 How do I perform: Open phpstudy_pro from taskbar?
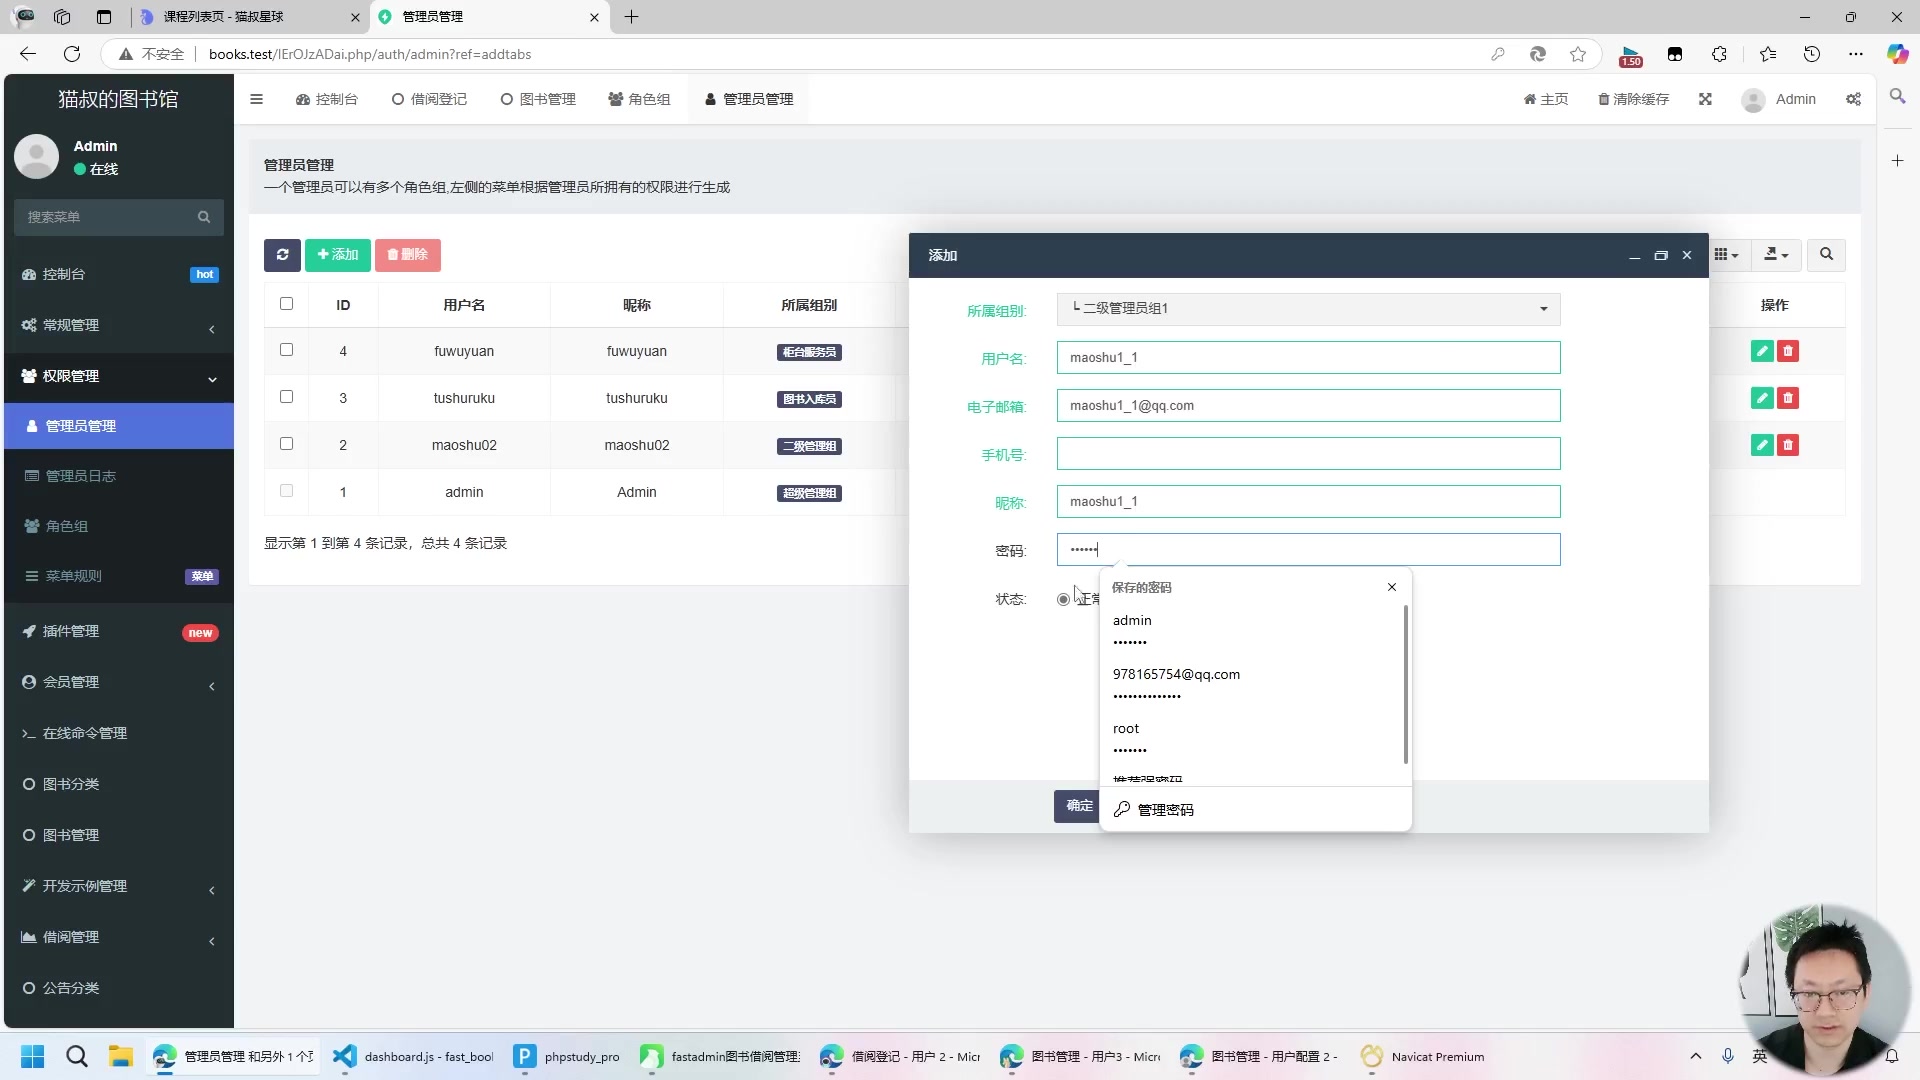[567, 1057]
